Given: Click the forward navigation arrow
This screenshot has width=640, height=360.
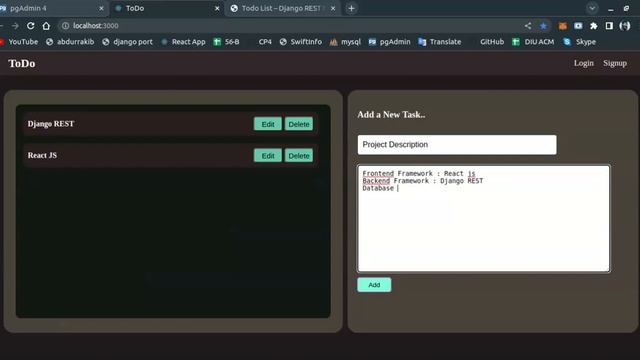Looking at the screenshot, I should 15,26.
